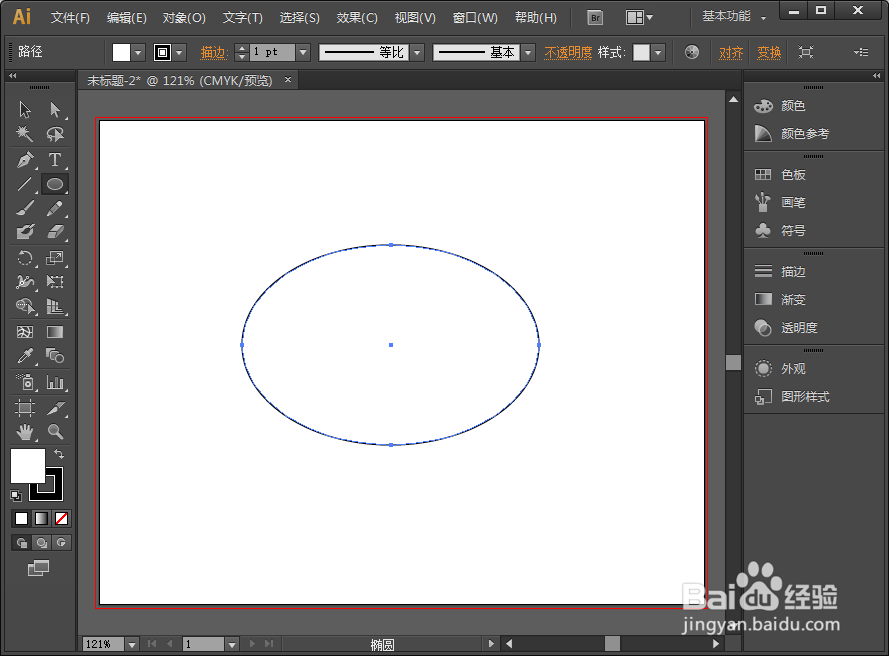Screen dimensions: 889x656
Task: Enable Draw Normal mode
Action: (x=22, y=543)
